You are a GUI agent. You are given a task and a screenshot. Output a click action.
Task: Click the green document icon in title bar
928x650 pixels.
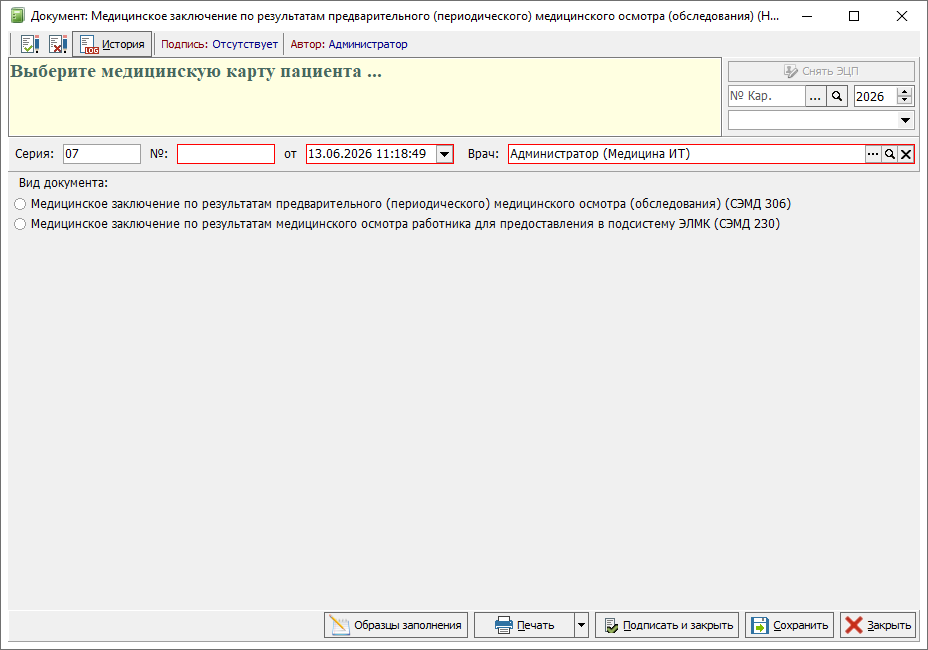point(17,16)
